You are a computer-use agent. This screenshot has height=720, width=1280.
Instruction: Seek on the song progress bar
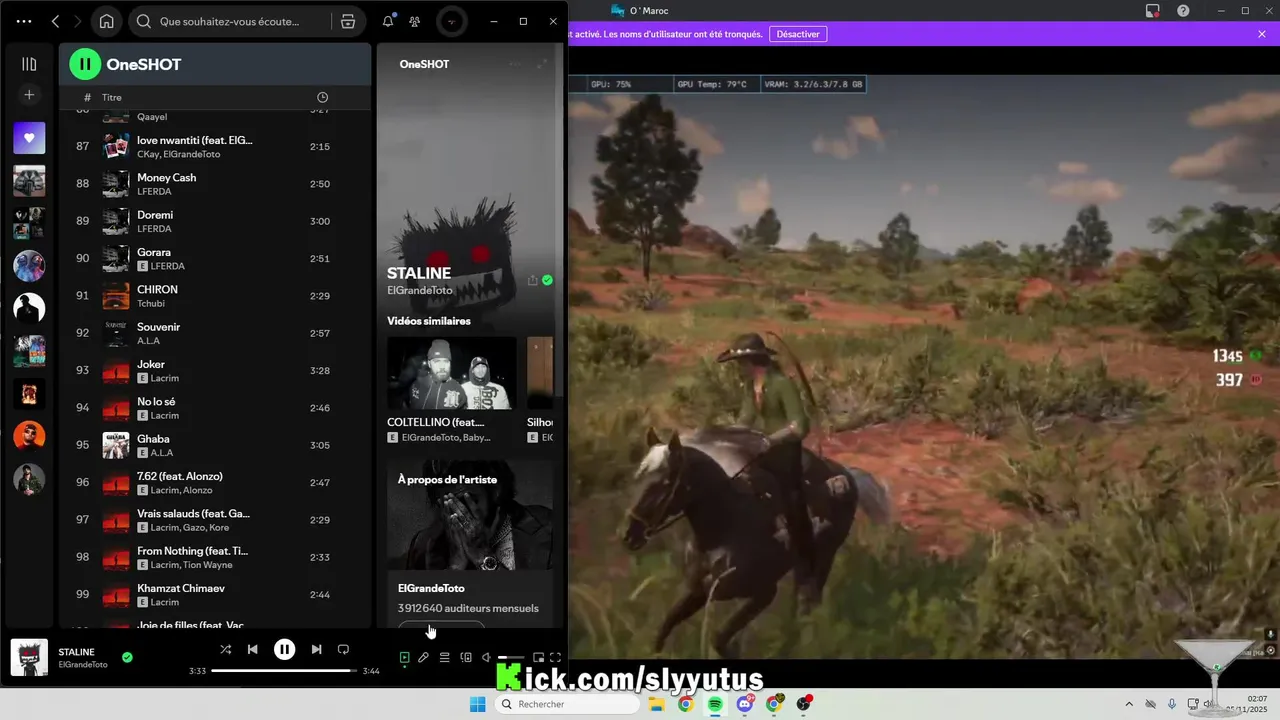(x=284, y=671)
